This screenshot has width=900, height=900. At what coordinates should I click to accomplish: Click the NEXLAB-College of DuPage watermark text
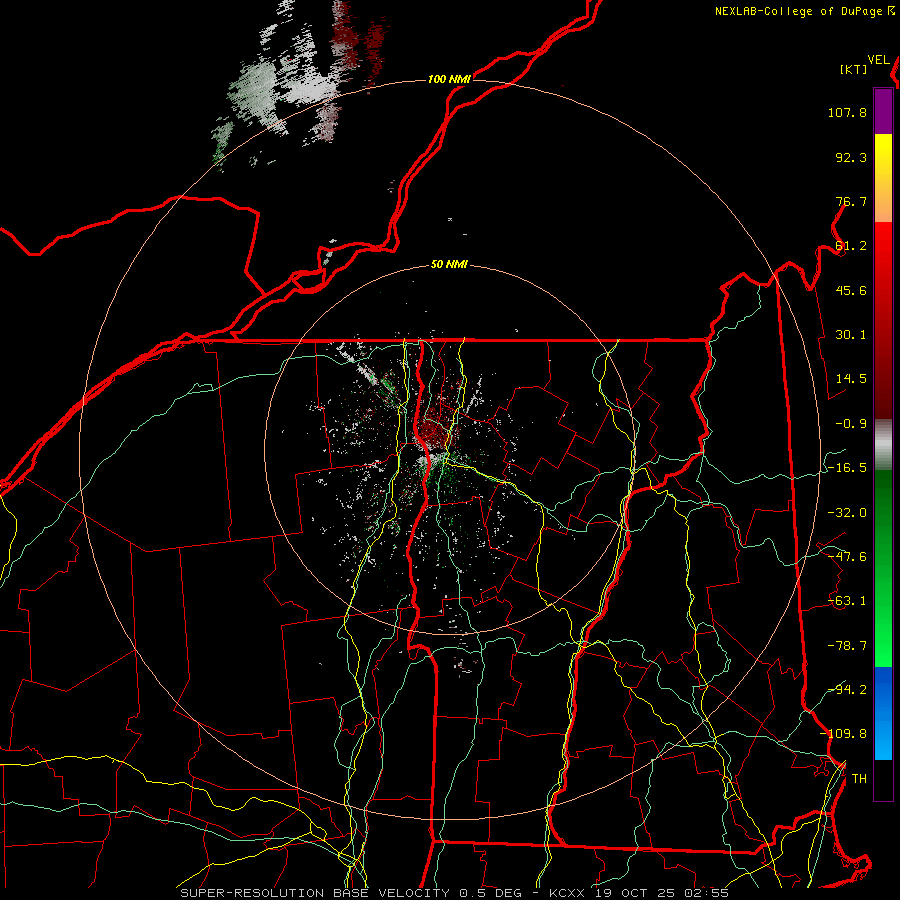coord(805,11)
